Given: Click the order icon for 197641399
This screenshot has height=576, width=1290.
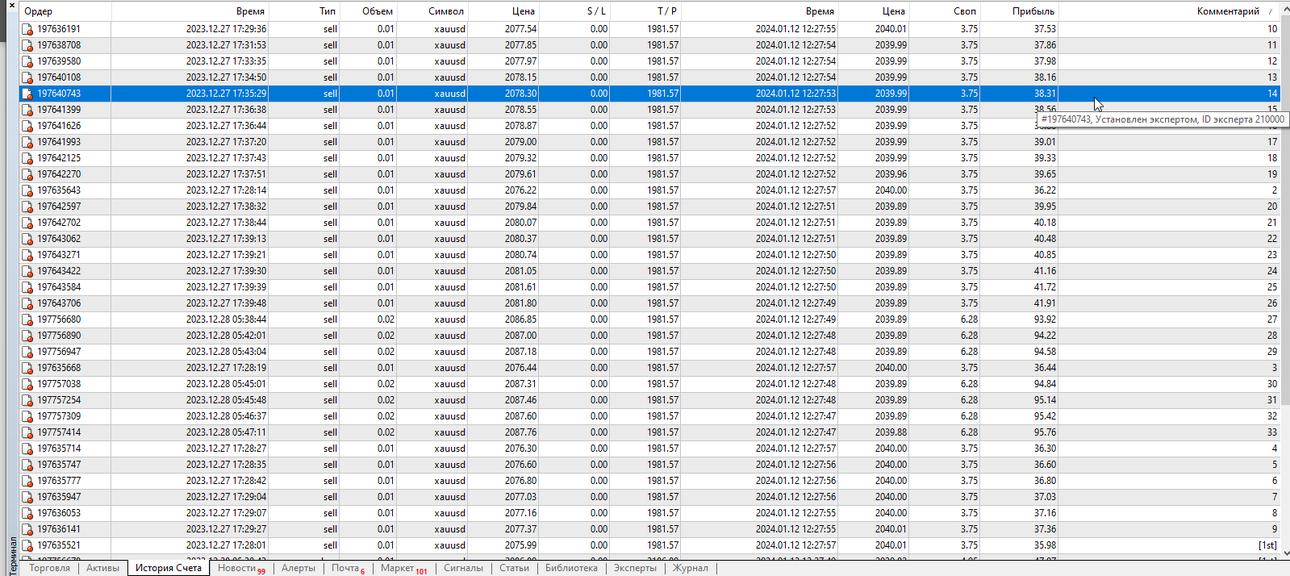Looking at the screenshot, I should pos(28,109).
